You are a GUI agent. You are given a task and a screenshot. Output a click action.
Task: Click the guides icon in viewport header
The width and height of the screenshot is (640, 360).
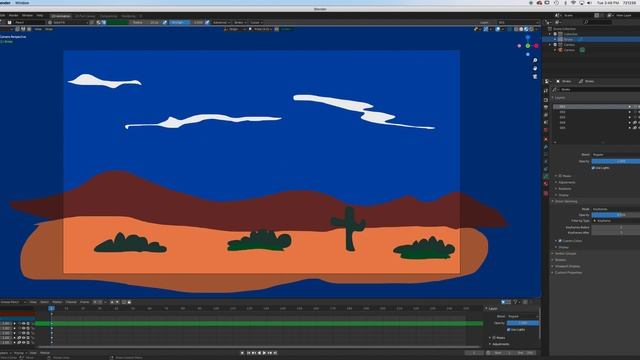(x=277, y=29)
